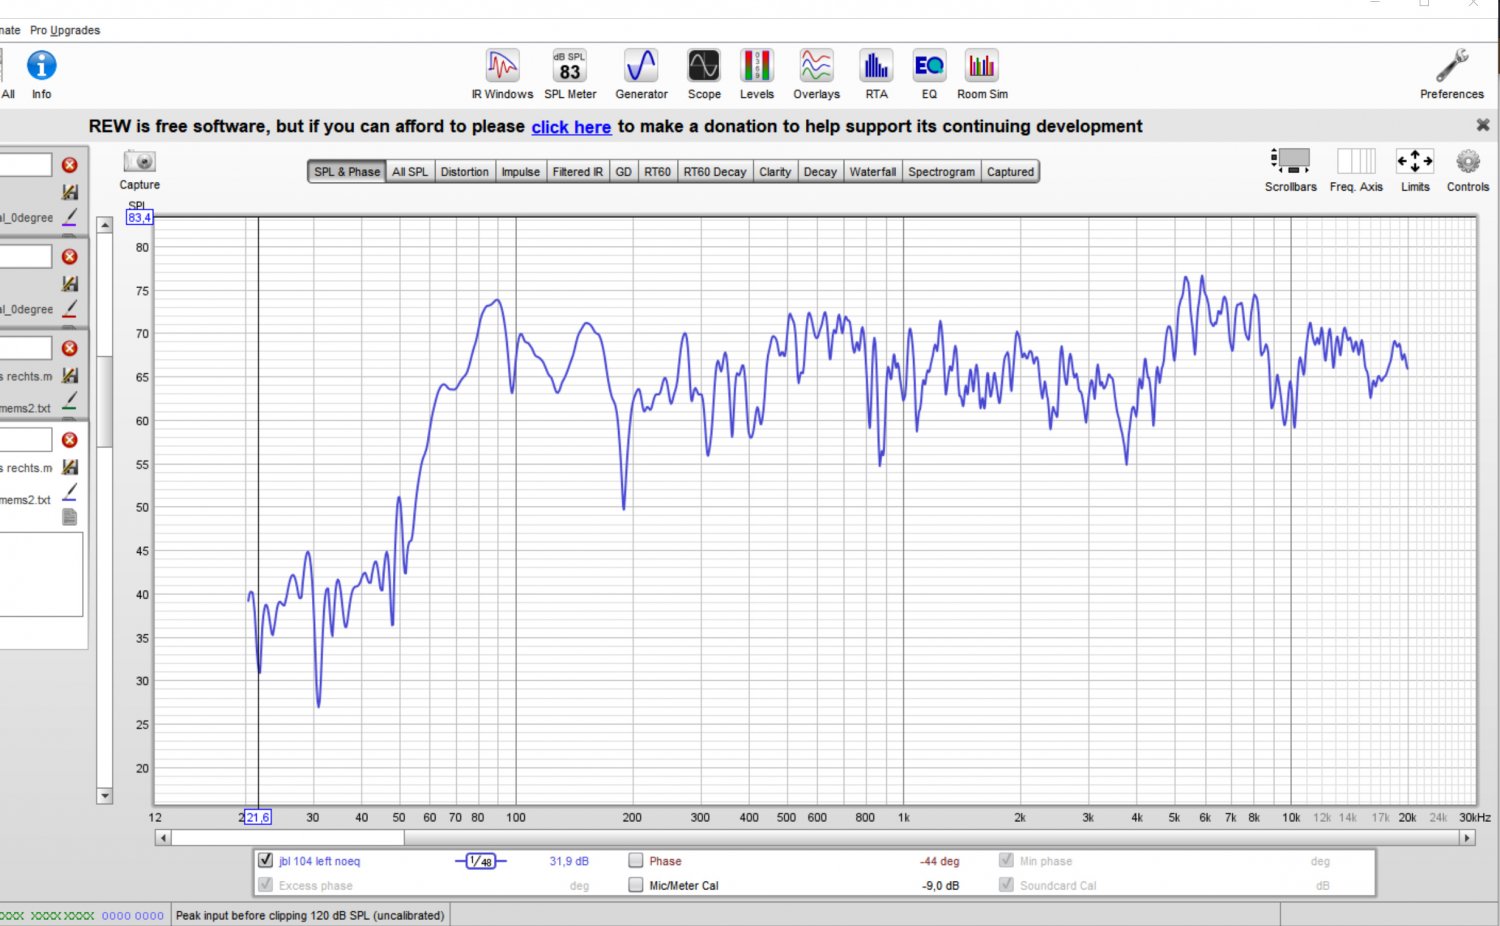Click the large notes text area
Screen dimensions: 1500x926
[41, 574]
